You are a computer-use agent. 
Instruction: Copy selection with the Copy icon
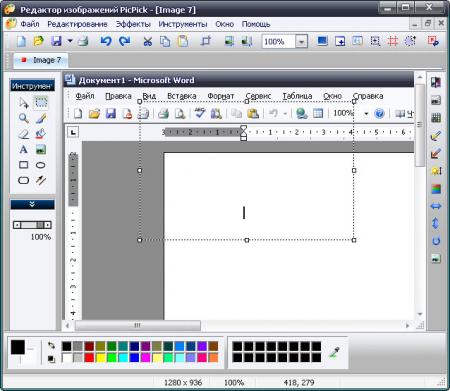pyautogui.click(x=165, y=41)
